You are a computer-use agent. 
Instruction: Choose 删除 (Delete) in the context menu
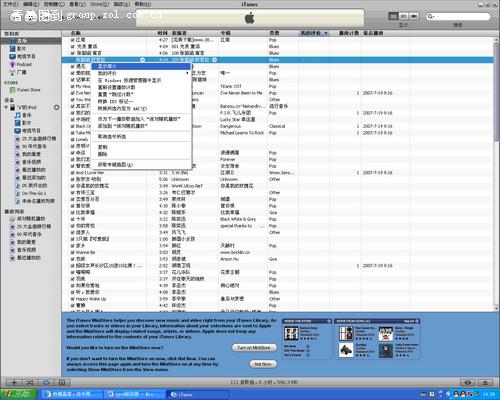(141, 154)
